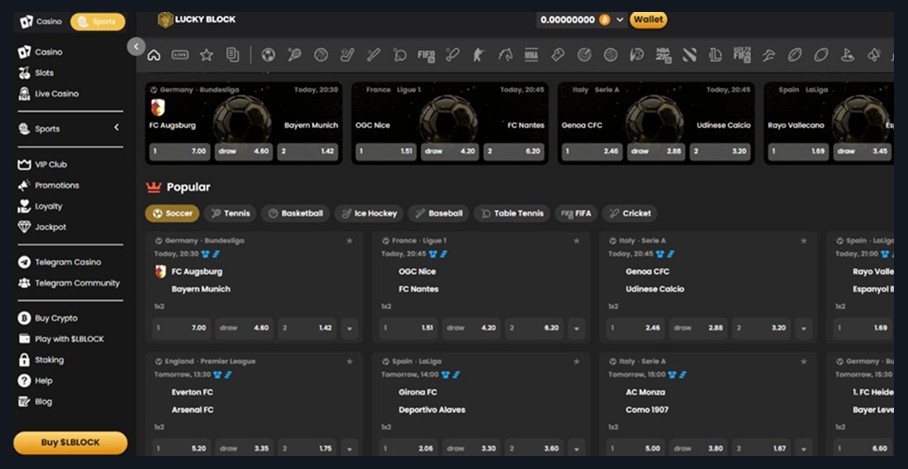Open the bet slip document icon

232,55
